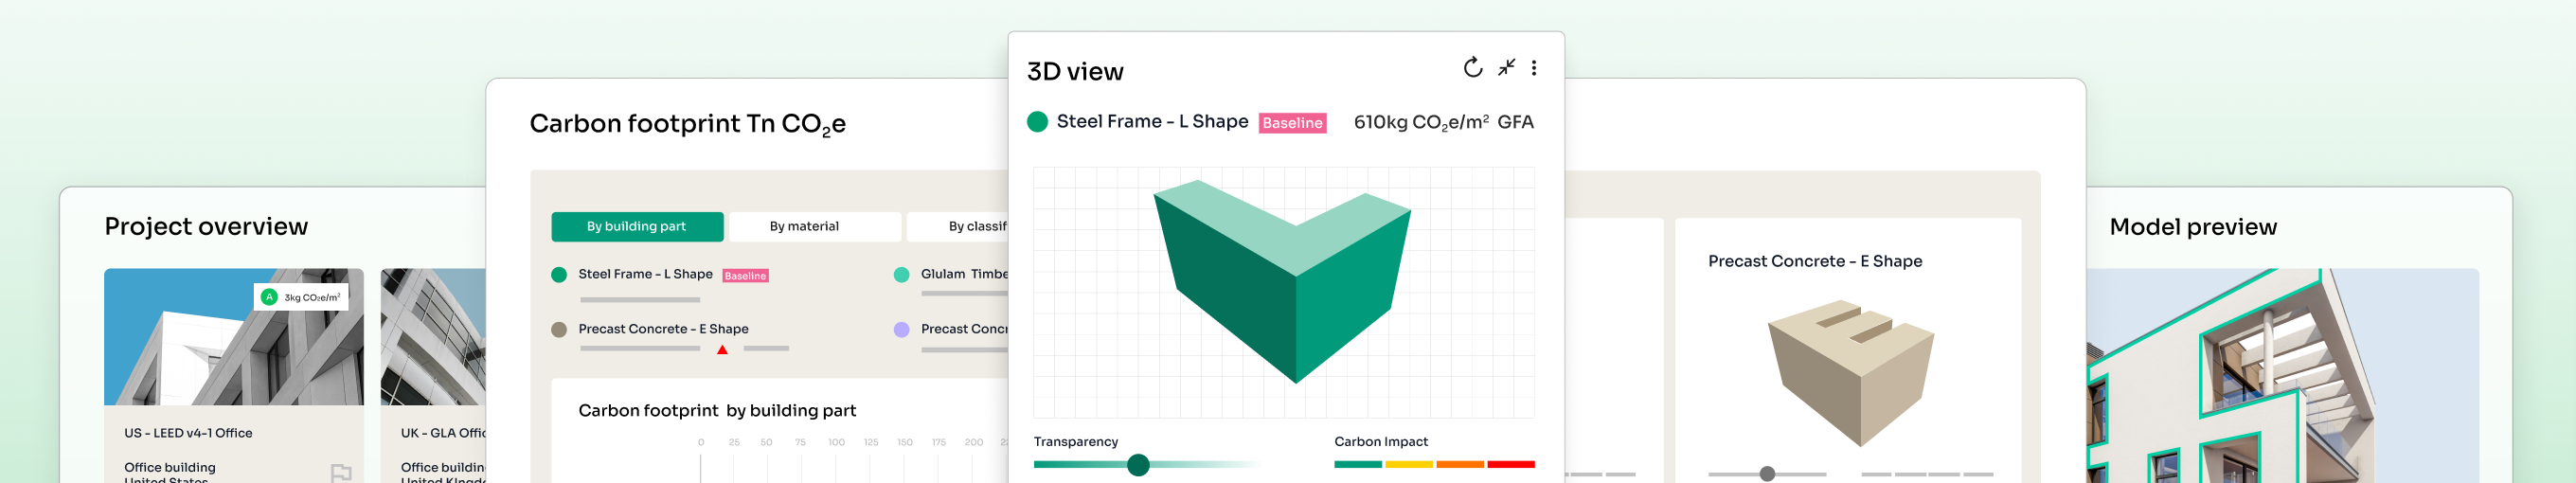Click the Precast Concrete E Shape 3D model

click(x=1850, y=370)
